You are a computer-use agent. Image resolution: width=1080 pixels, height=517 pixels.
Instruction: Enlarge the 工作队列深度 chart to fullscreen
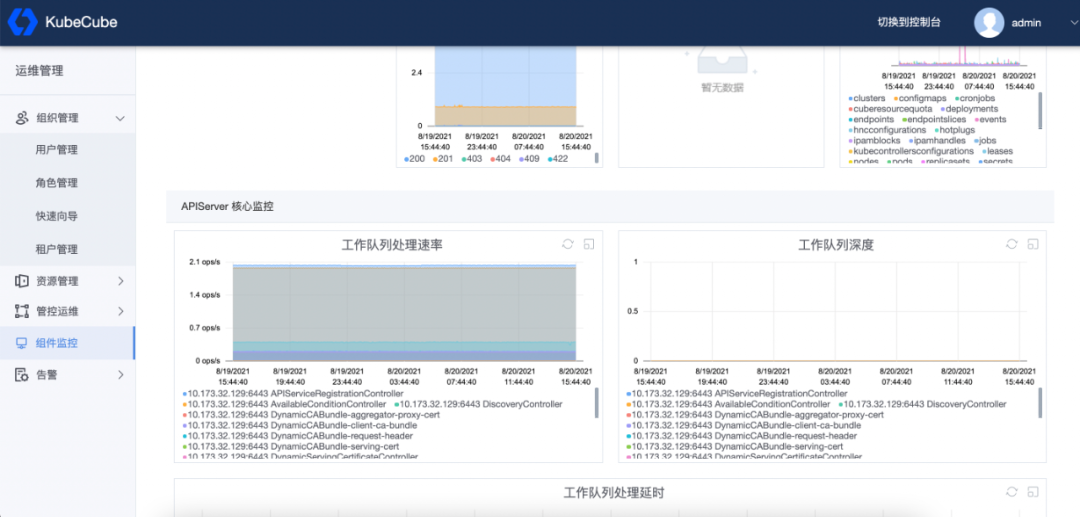tap(1033, 244)
